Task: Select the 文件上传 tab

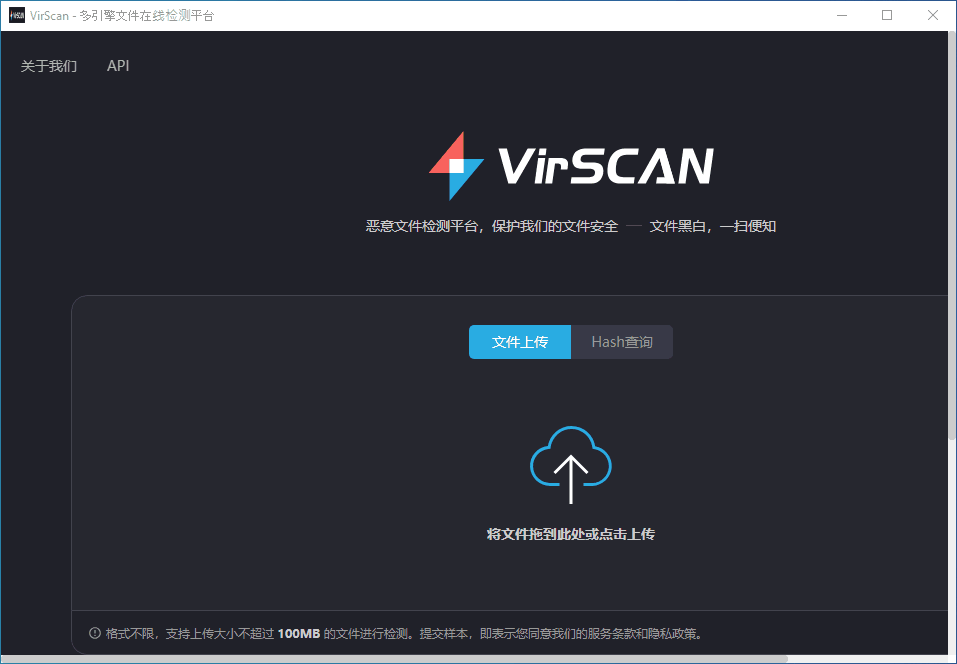Action: 520,342
